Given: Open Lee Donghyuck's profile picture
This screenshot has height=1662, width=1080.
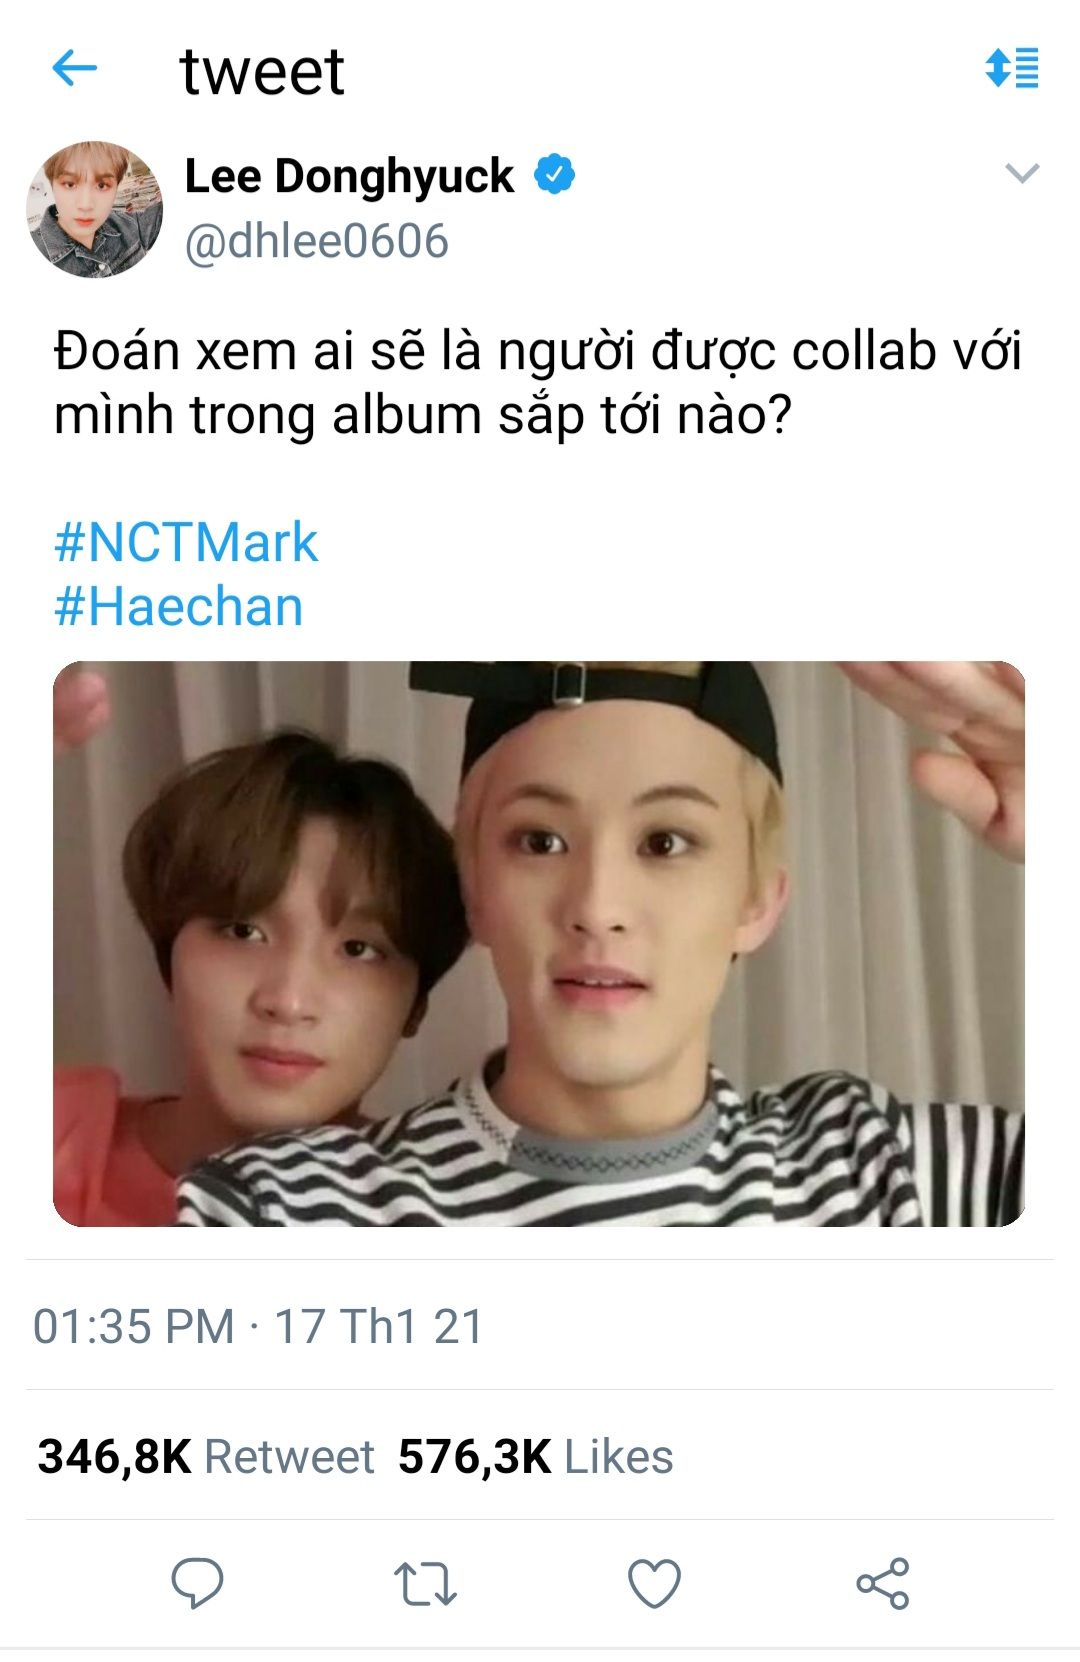Looking at the screenshot, I should [x=94, y=209].
